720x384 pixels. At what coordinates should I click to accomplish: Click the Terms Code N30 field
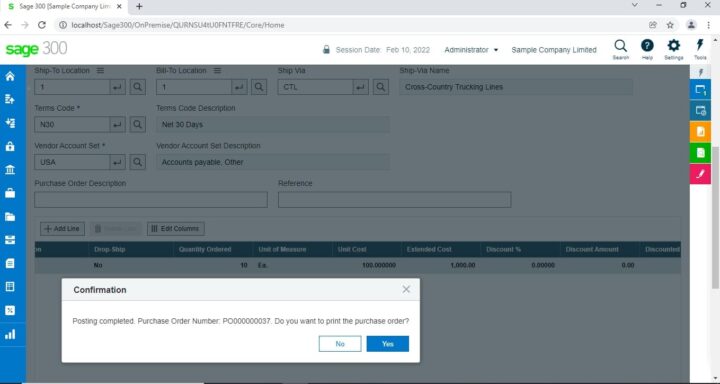[x=72, y=124]
